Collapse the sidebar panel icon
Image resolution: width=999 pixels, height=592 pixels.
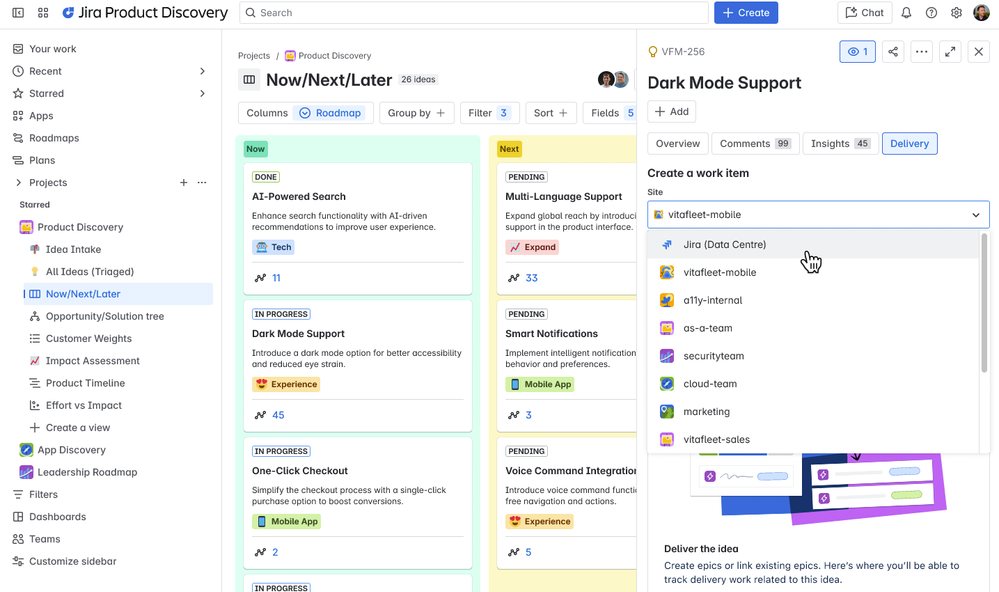point(18,13)
